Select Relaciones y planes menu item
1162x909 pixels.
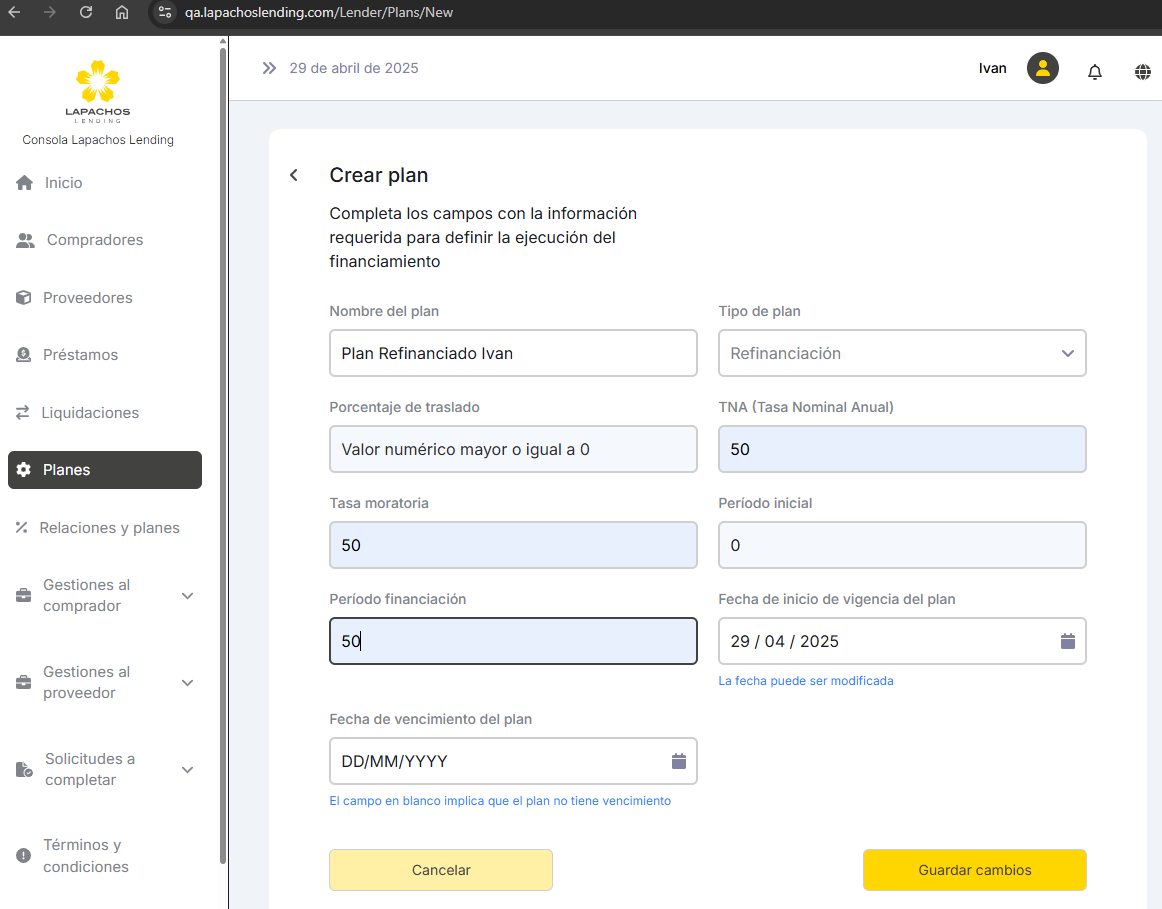[x=109, y=528]
